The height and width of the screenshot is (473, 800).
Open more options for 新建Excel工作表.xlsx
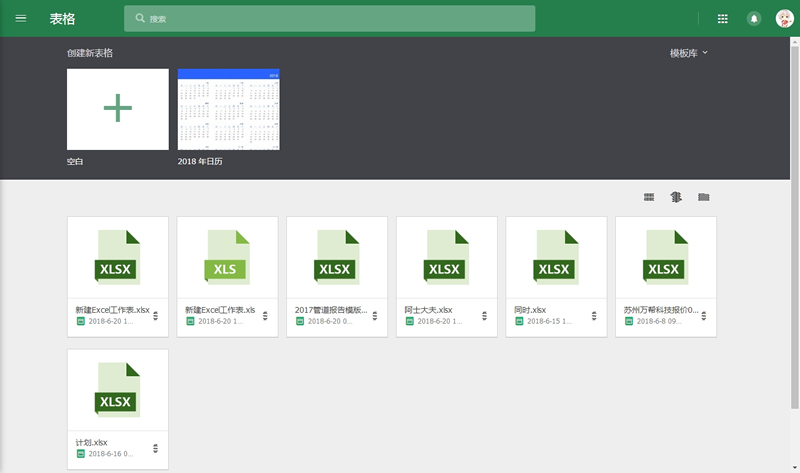pos(156,316)
